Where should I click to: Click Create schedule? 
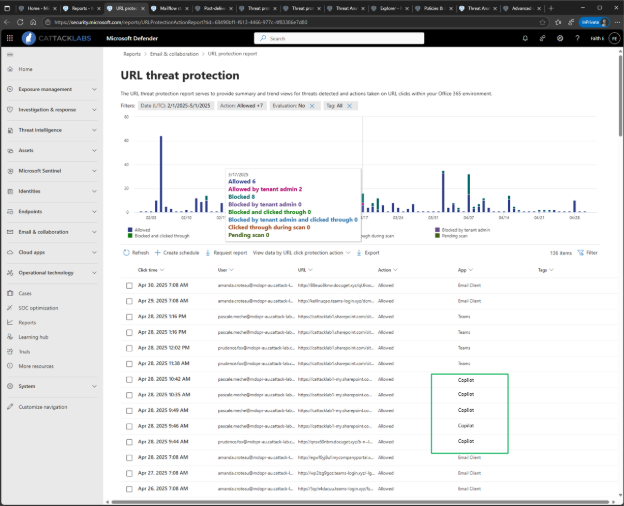[177, 253]
